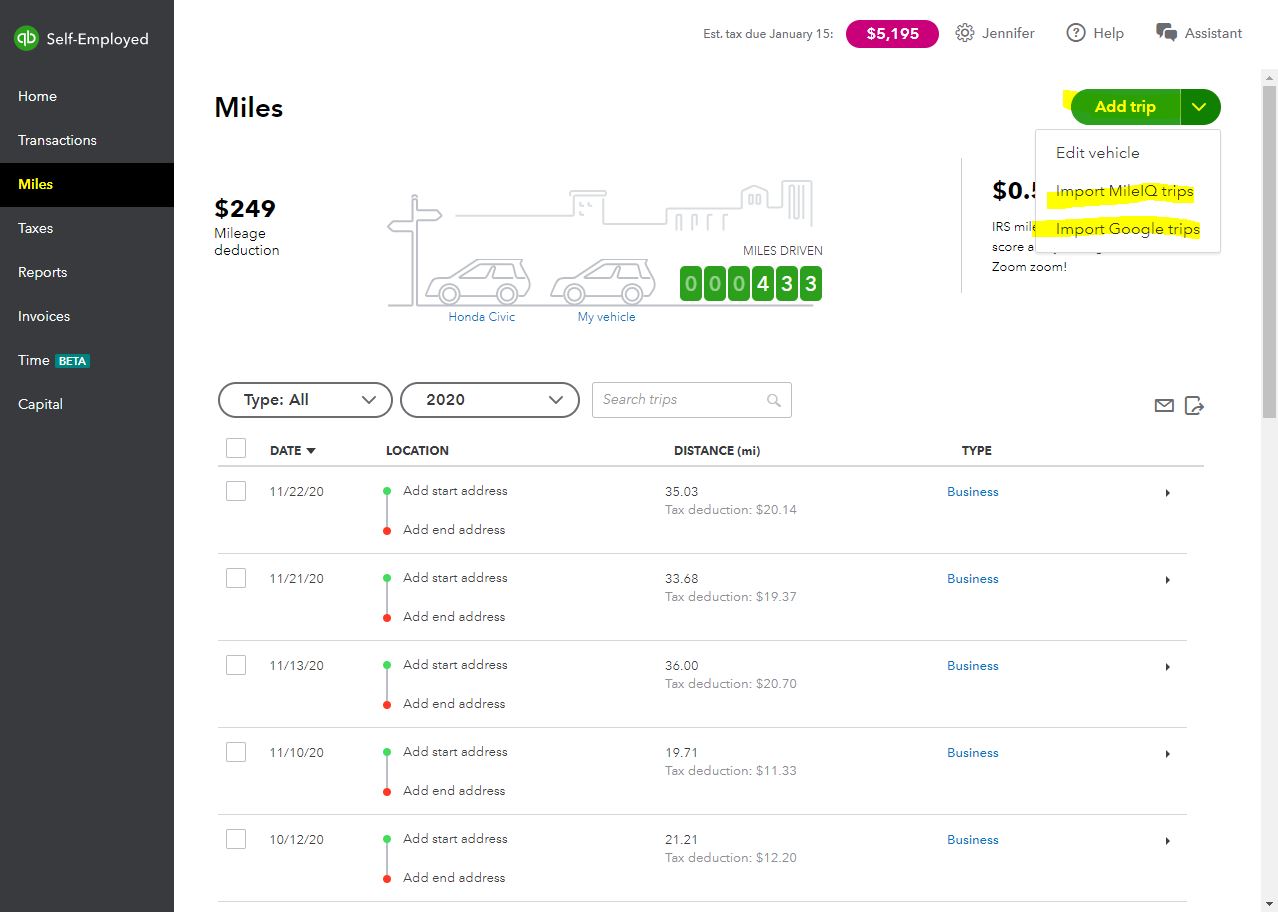1278x912 pixels.
Task: Add start address for 11/22/20 trip
Action: click(x=455, y=491)
